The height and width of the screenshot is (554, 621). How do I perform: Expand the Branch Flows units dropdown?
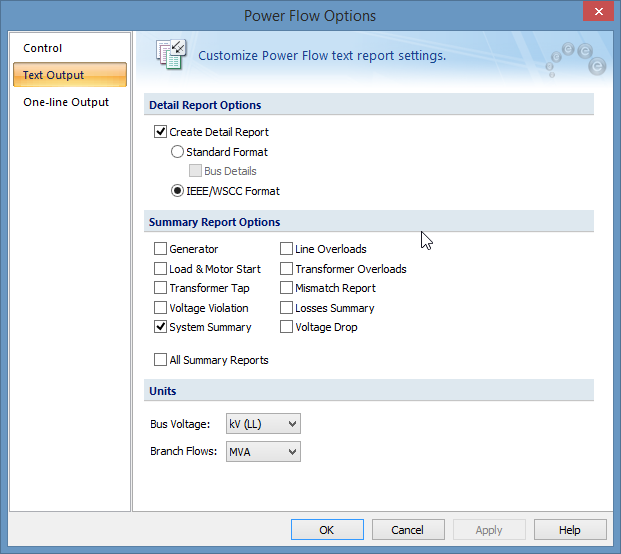pos(263,452)
